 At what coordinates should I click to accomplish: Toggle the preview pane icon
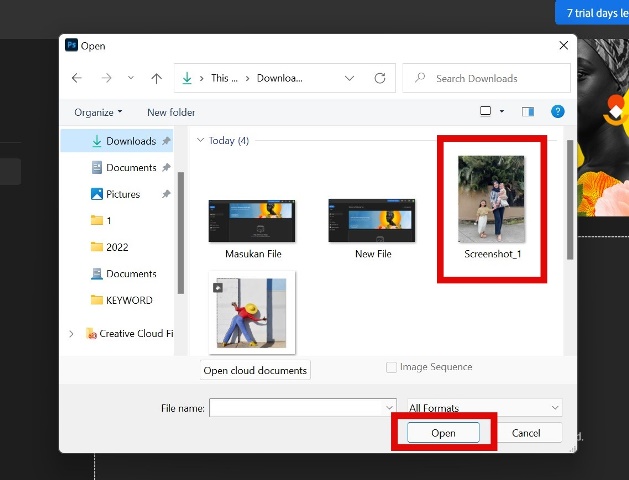(x=530, y=112)
